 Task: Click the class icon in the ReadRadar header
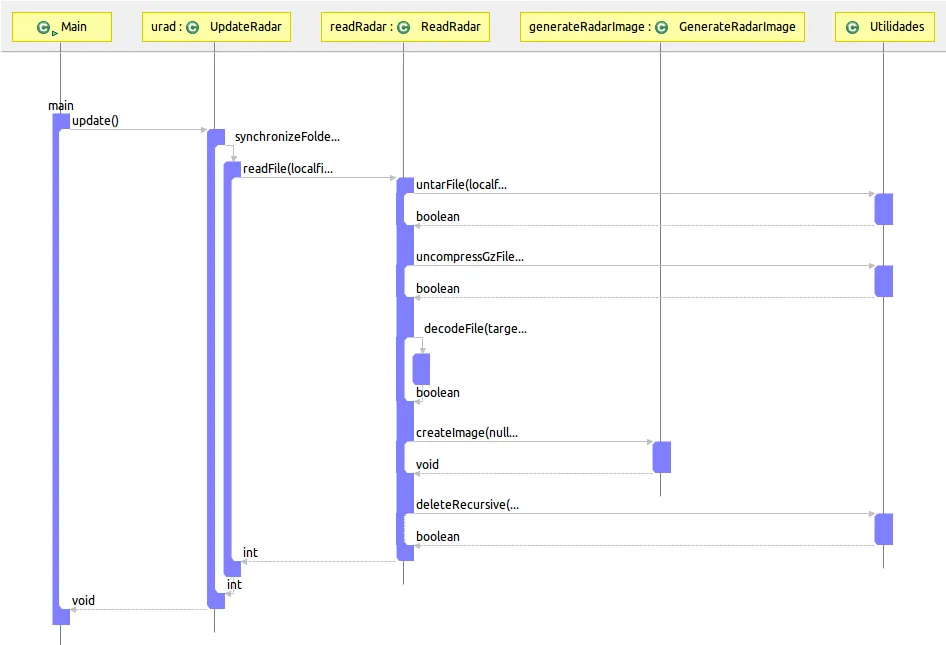tap(404, 27)
